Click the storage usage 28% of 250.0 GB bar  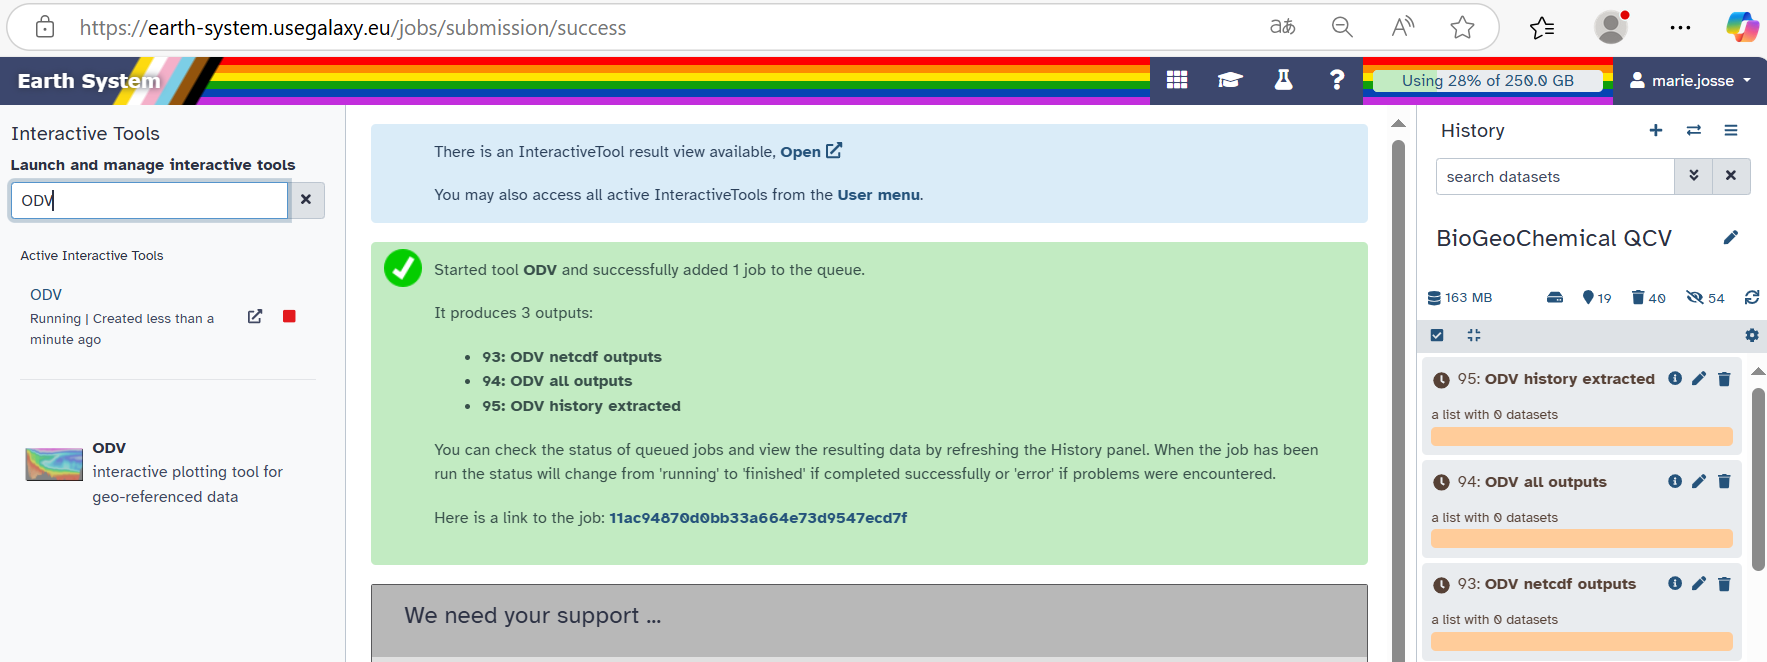point(1487,81)
